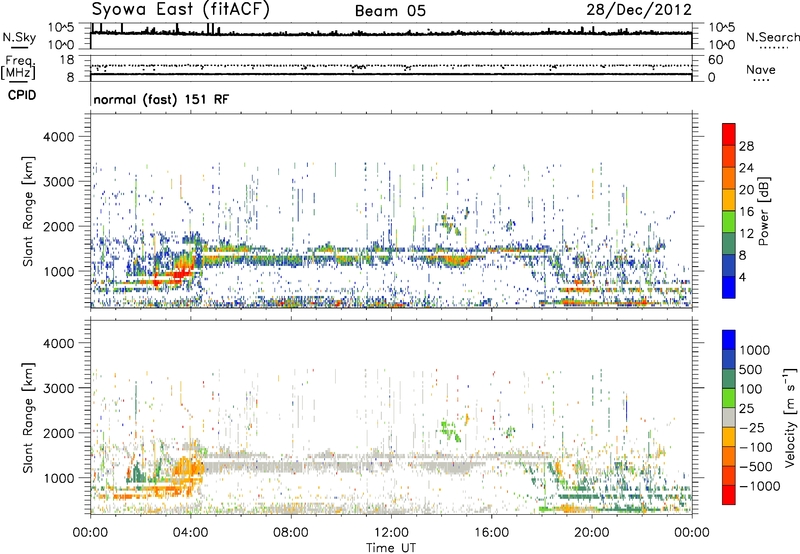Image resolution: width=800 pixels, height=554 pixels.
Task: Click the "Slant Range [km]" label of the Power panel
Action: click(28, 211)
